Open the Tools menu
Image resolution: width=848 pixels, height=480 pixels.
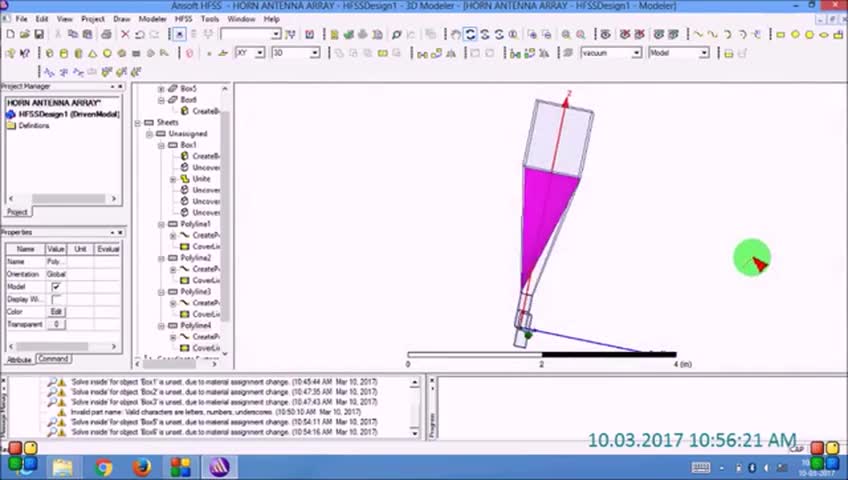[x=210, y=19]
